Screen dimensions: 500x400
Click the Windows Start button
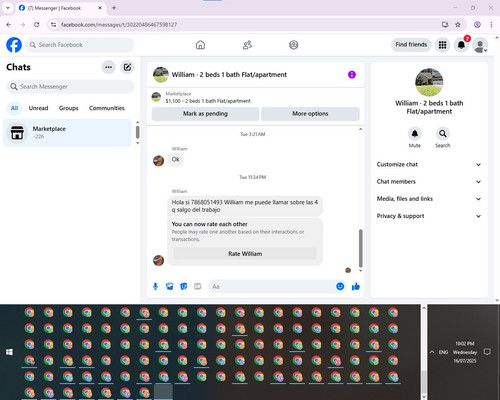pos(9,352)
